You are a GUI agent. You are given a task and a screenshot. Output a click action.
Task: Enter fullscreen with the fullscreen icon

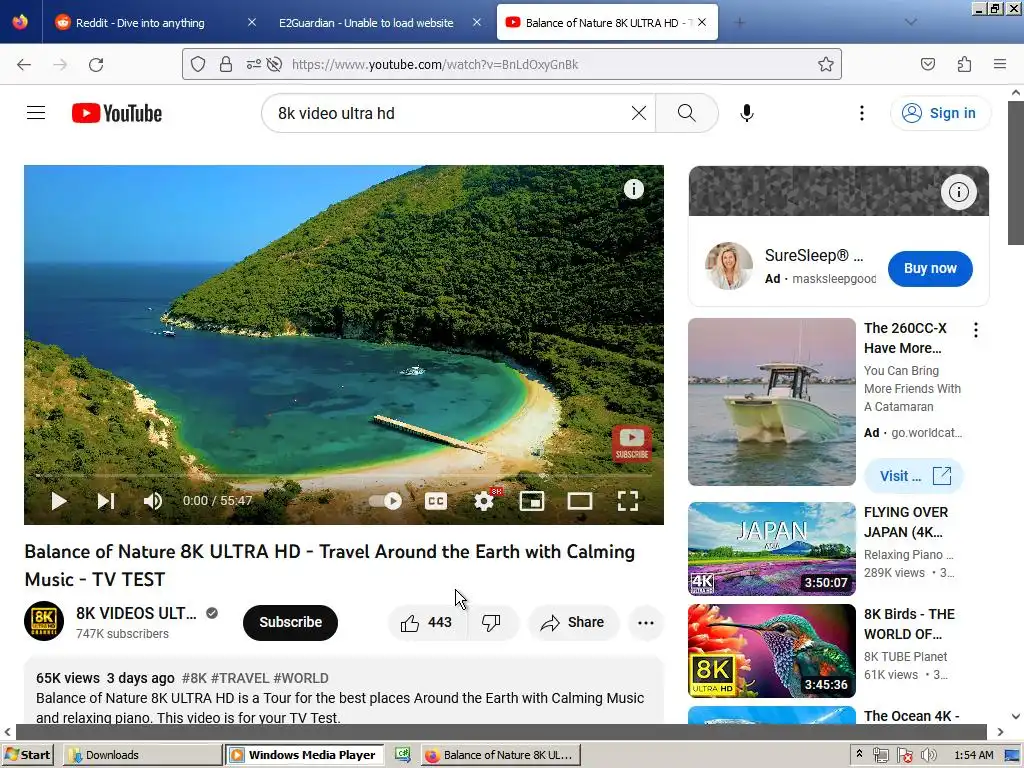[x=628, y=501]
